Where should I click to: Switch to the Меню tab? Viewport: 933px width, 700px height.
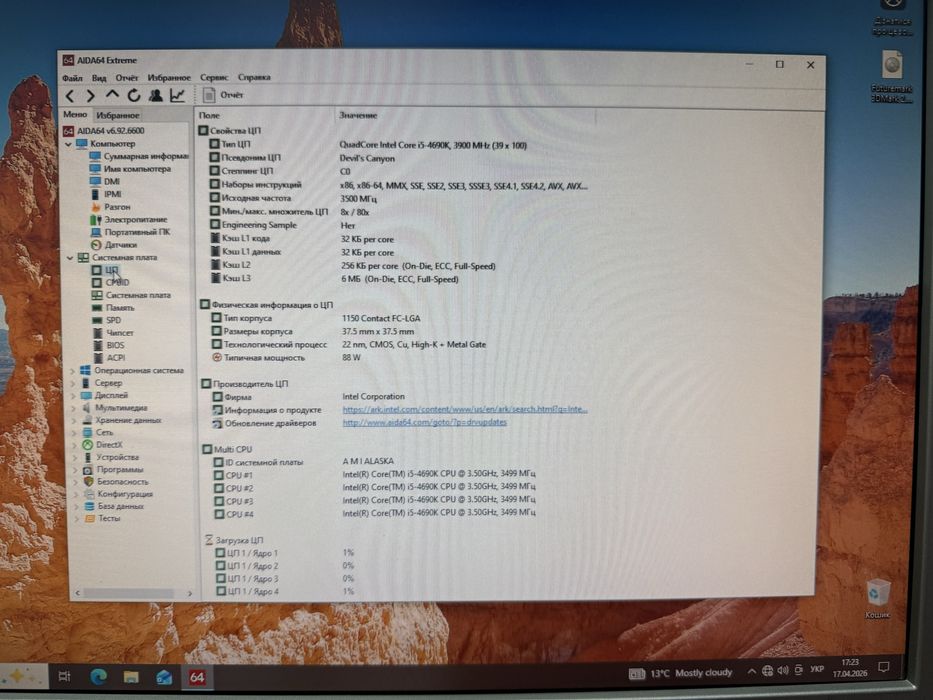click(x=75, y=114)
